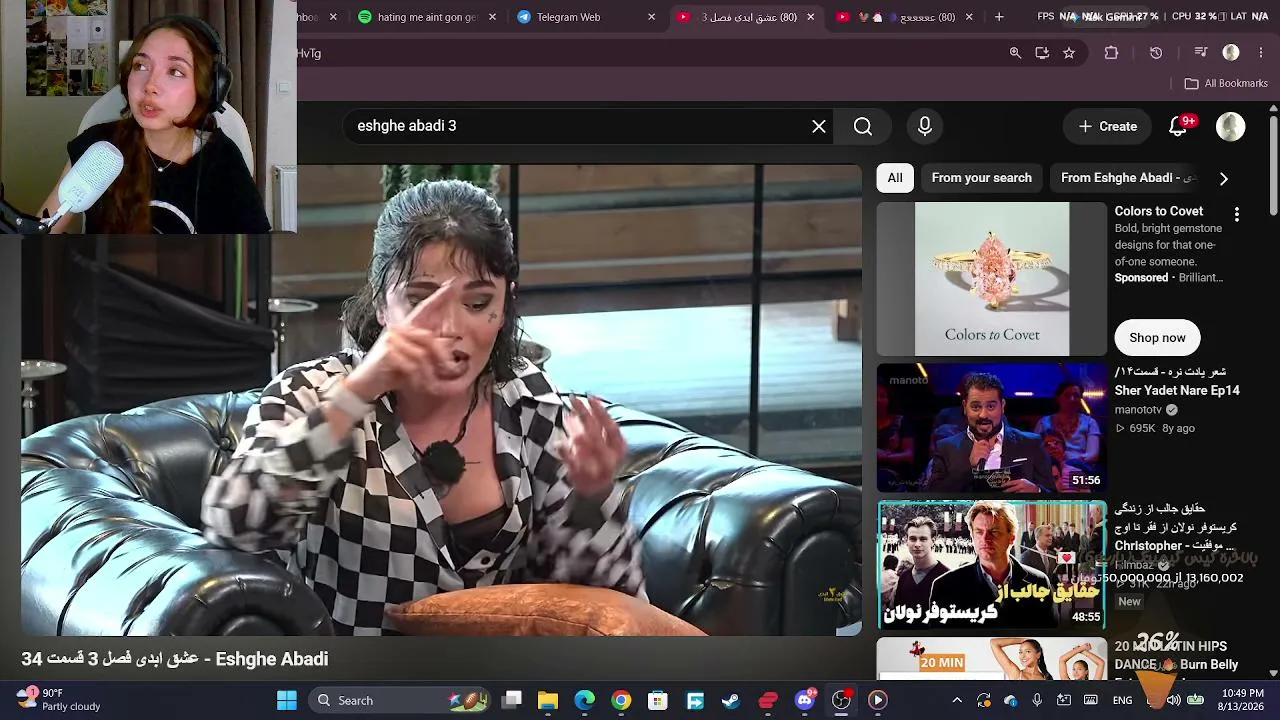
Task: Click the ENG language indicator
Action: point(1123,700)
